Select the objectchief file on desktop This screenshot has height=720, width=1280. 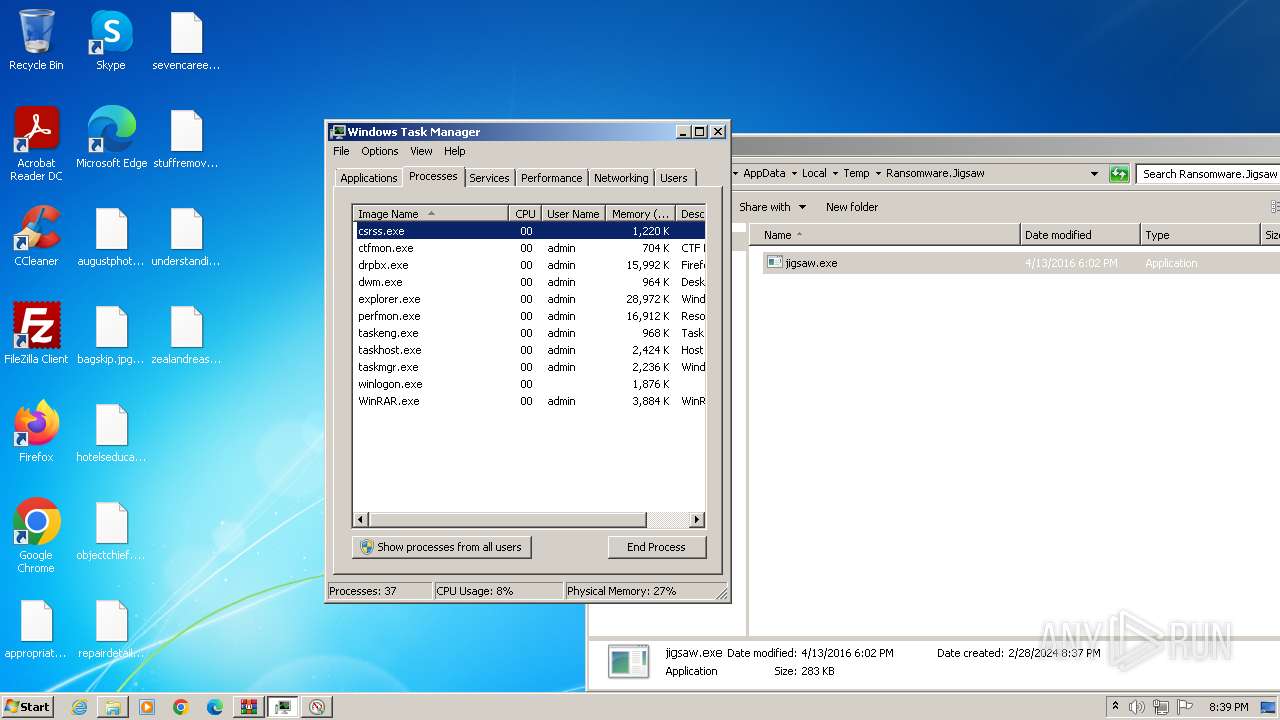click(111, 530)
